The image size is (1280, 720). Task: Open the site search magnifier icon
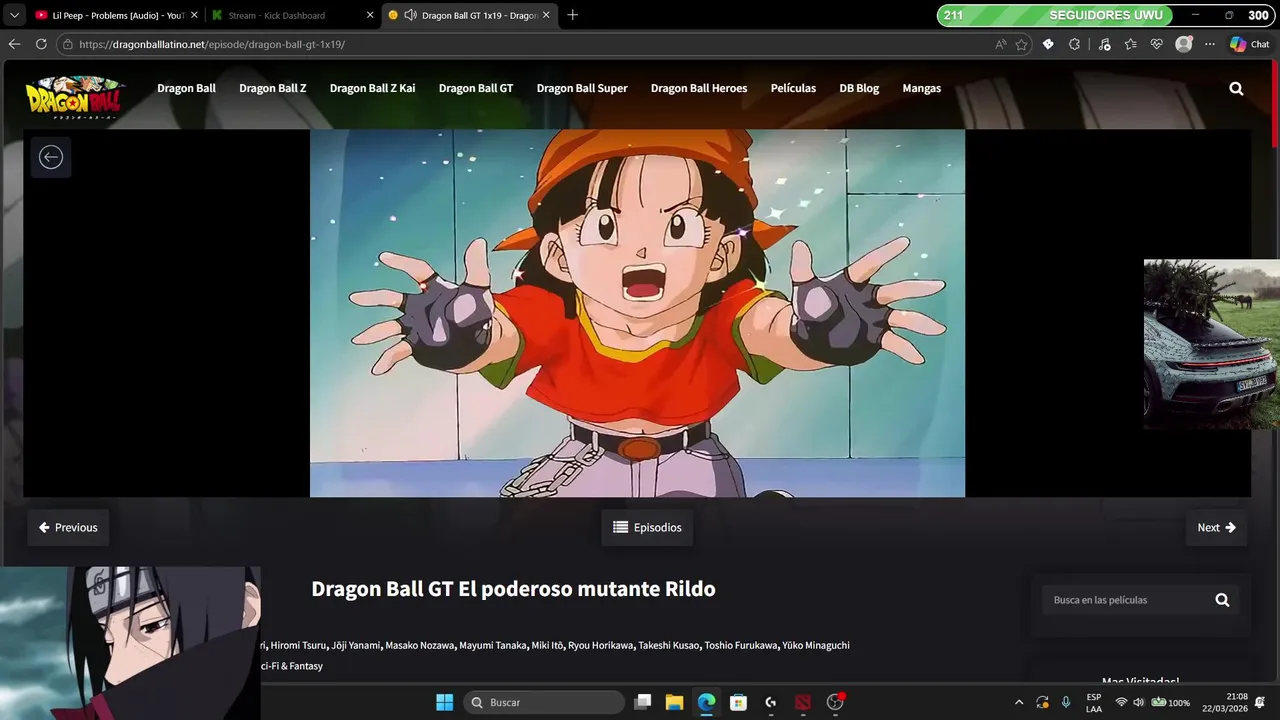point(1236,88)
